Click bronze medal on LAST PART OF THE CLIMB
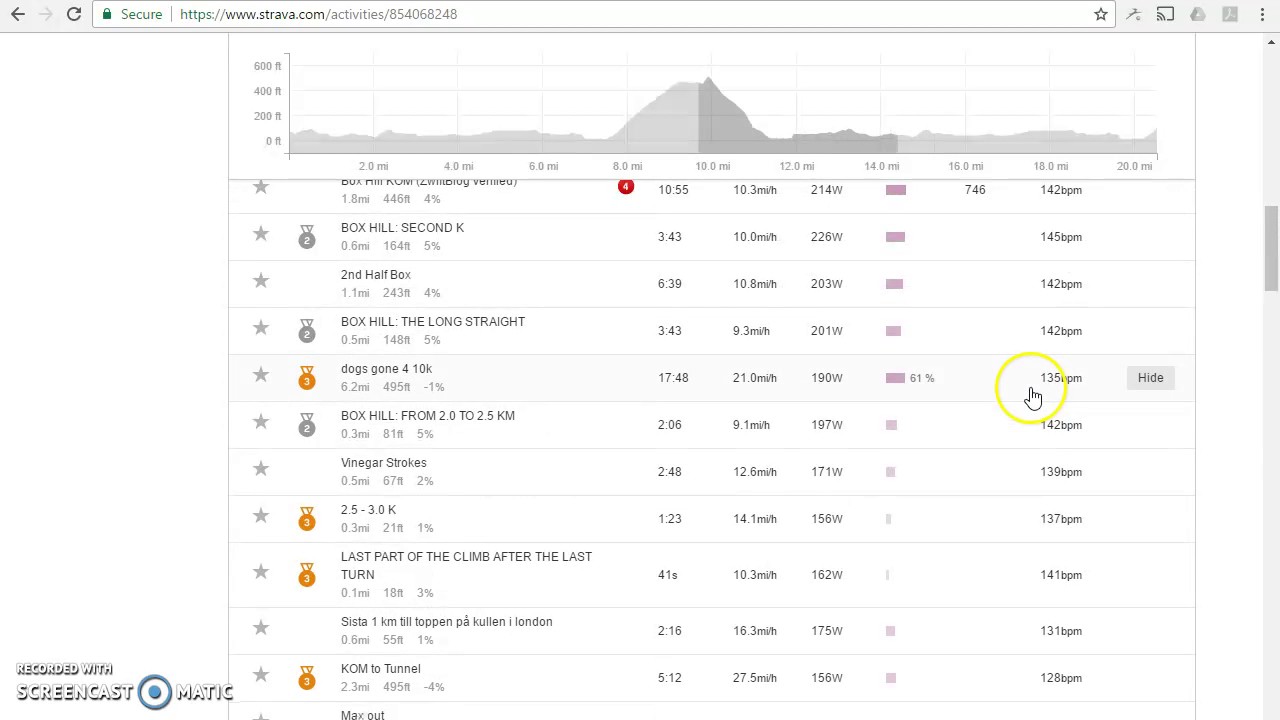1280x720 pixels. click(x=307, y=575)
